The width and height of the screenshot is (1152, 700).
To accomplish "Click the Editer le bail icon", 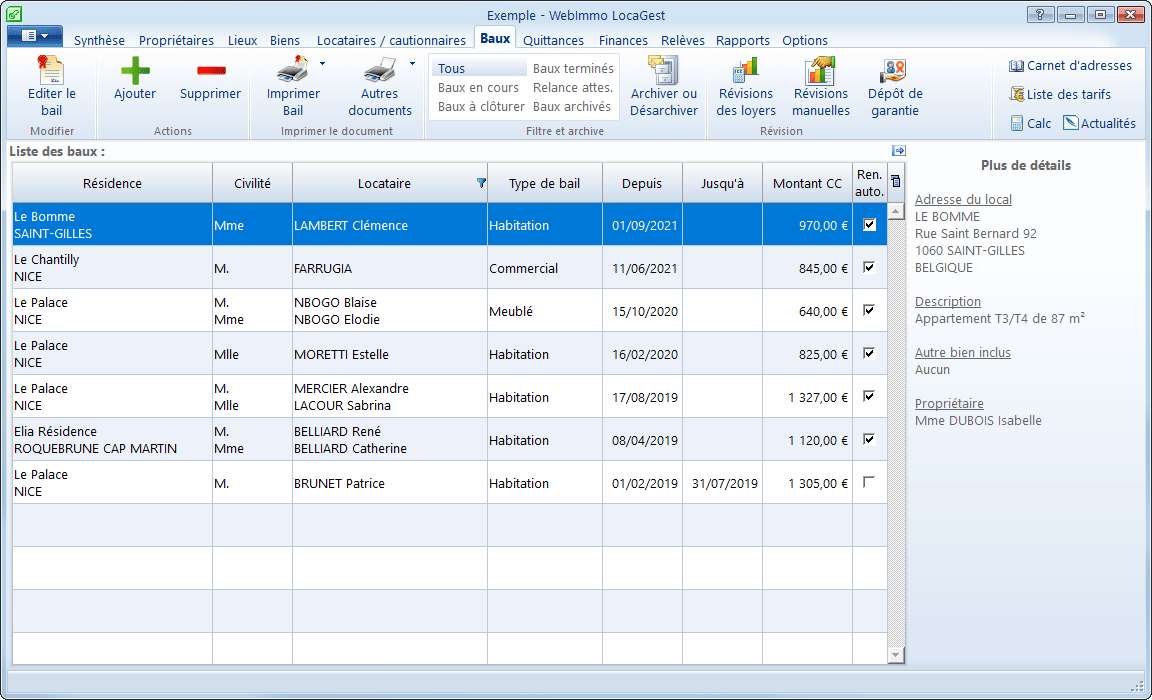I will [x=51, y=71].
